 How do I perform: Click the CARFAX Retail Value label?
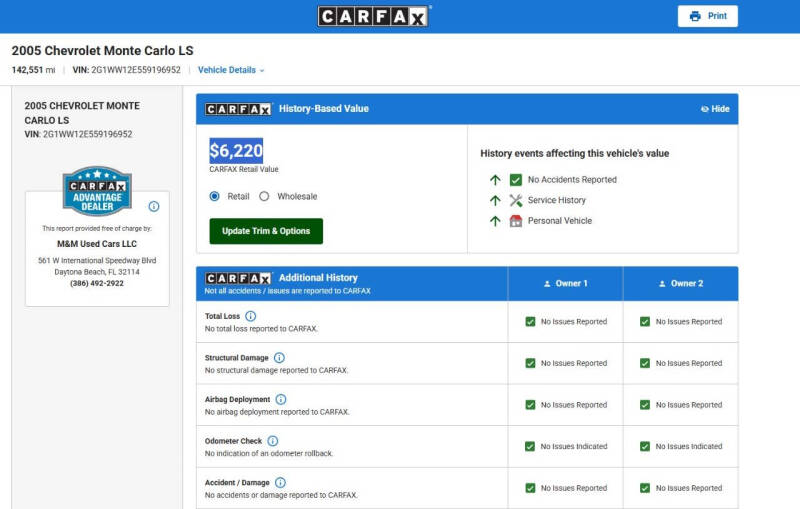pyautogui.click(x=244, y=169)
